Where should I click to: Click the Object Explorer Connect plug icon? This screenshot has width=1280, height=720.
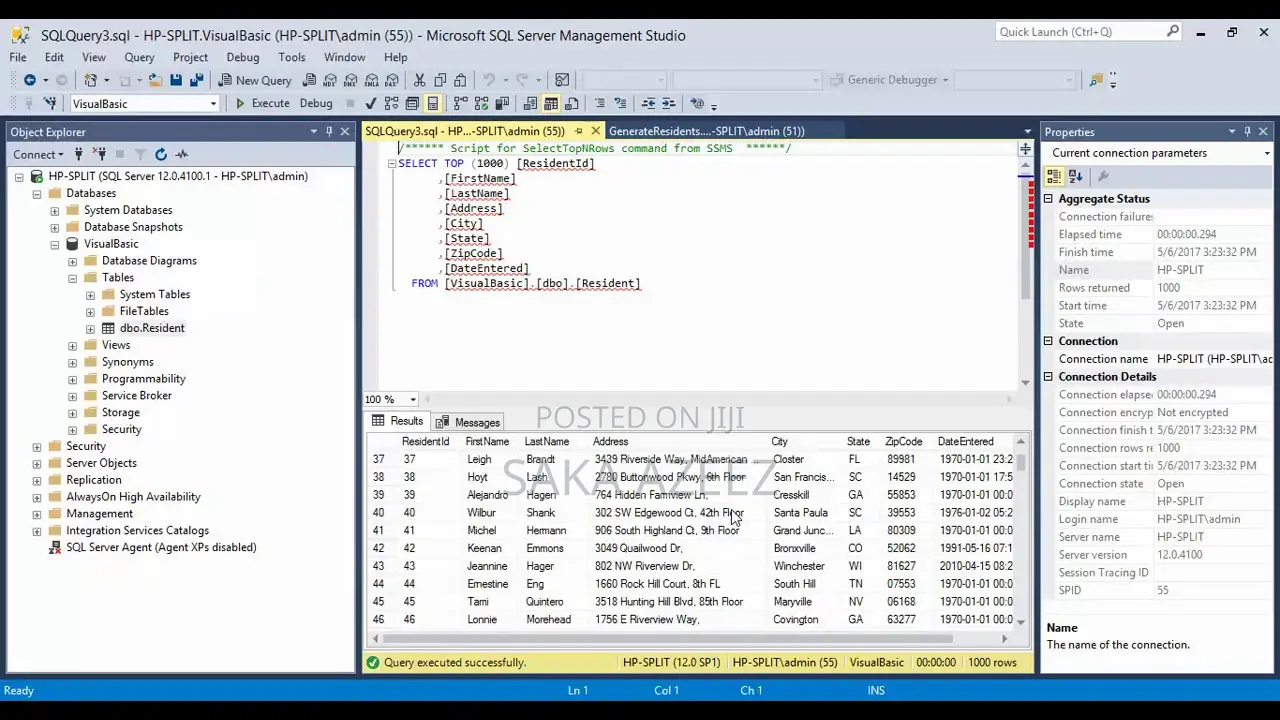[78, 154]
